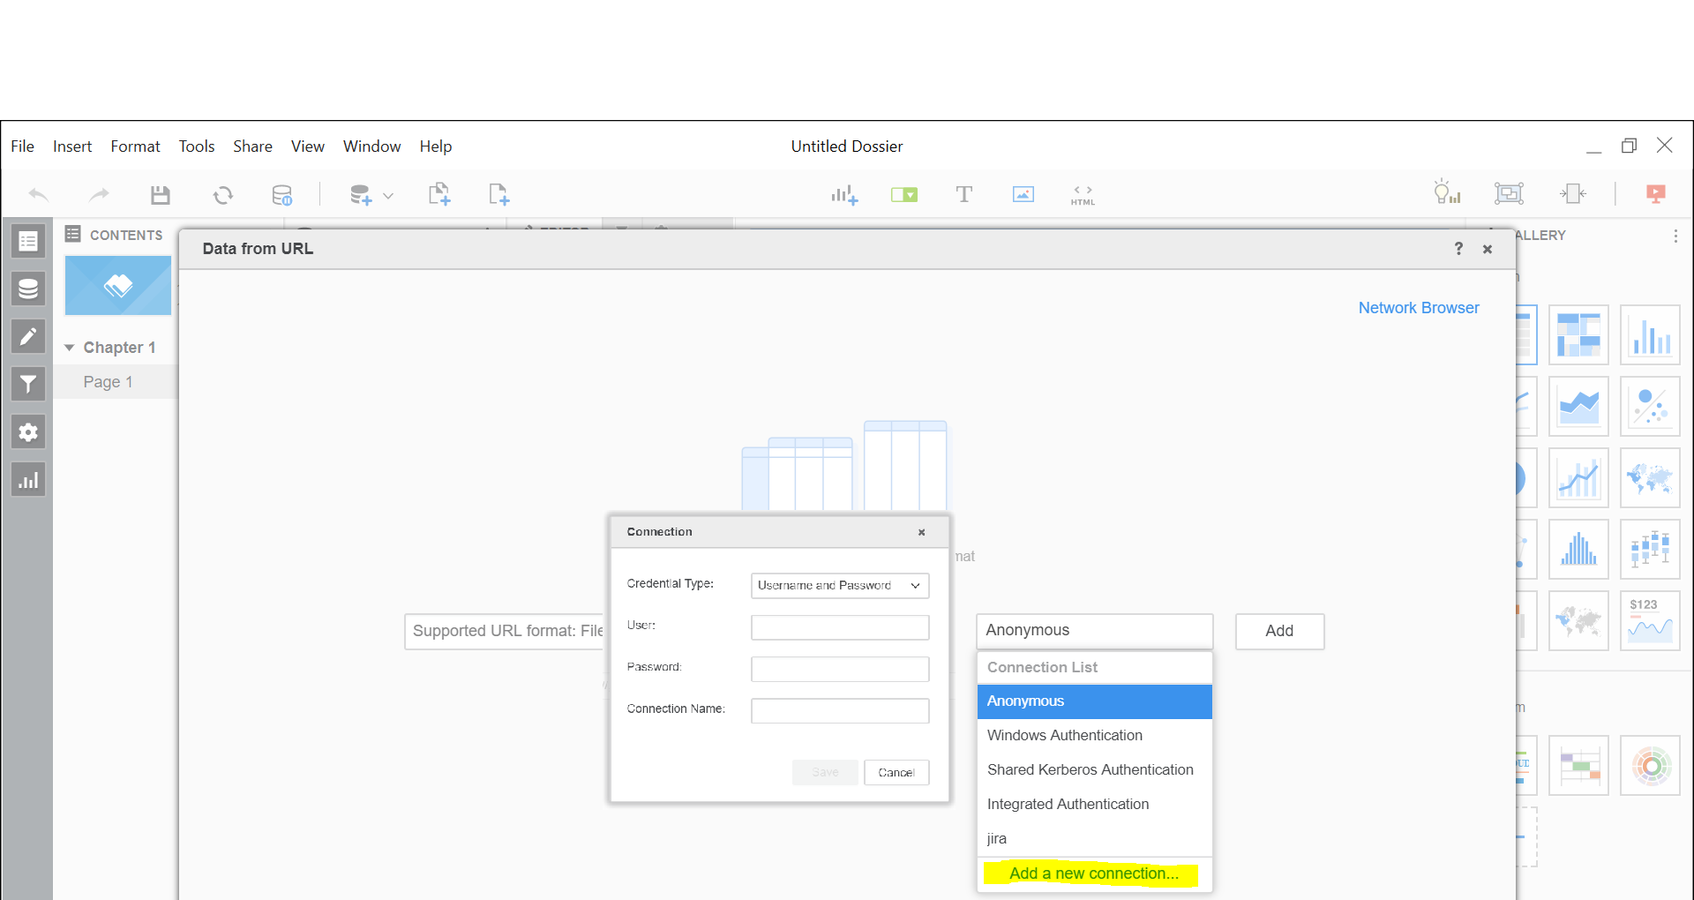Click the Password input field

tap(840, 669)
